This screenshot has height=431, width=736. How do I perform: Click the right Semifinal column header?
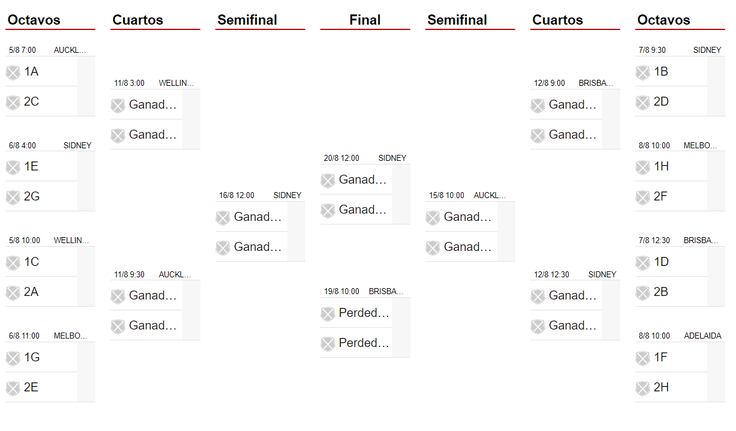(x=457, y=20)
